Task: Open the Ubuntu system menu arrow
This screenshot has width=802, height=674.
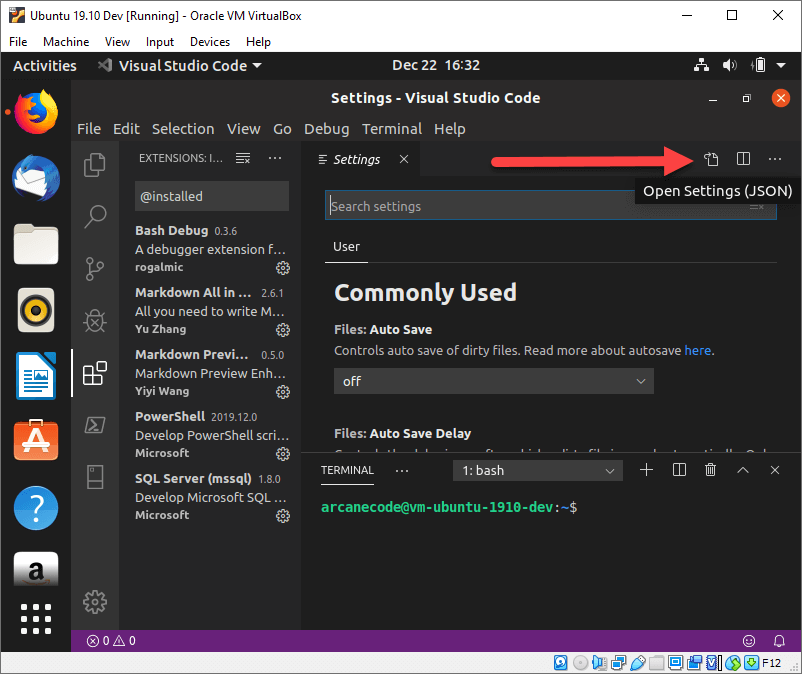Action: pyautogui.click(x=781, y=65)
